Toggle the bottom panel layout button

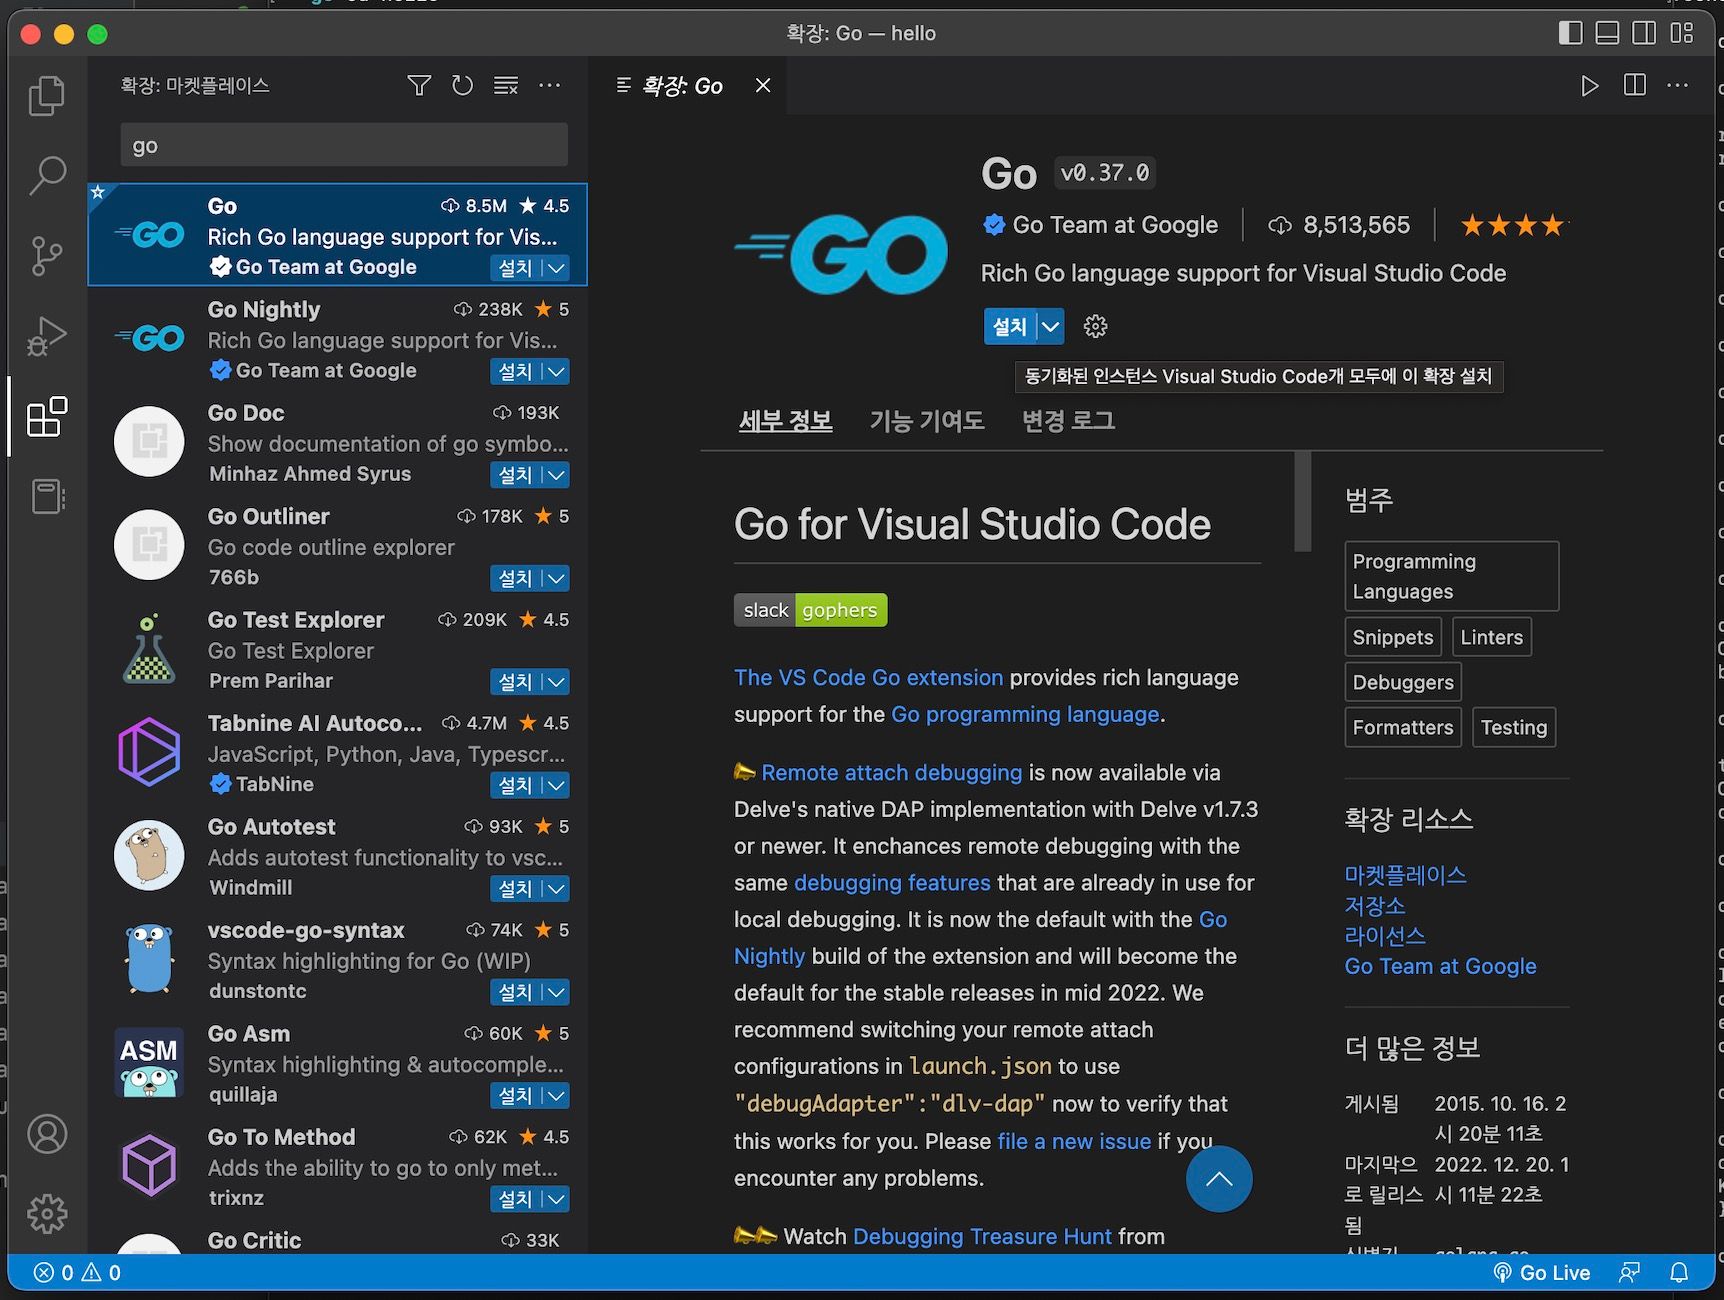[x=1607, y=33]
